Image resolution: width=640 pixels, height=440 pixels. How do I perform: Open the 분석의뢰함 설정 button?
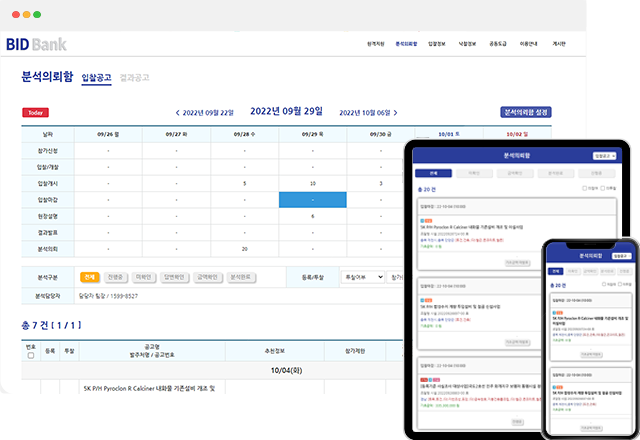tap(526, 112)
